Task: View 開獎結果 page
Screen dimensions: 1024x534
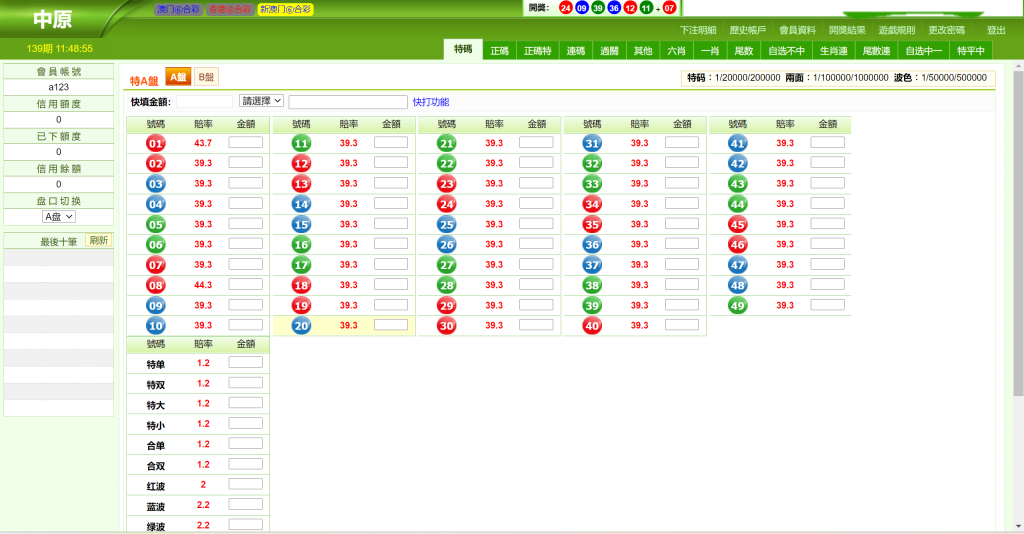Action: tap(847, 30)
